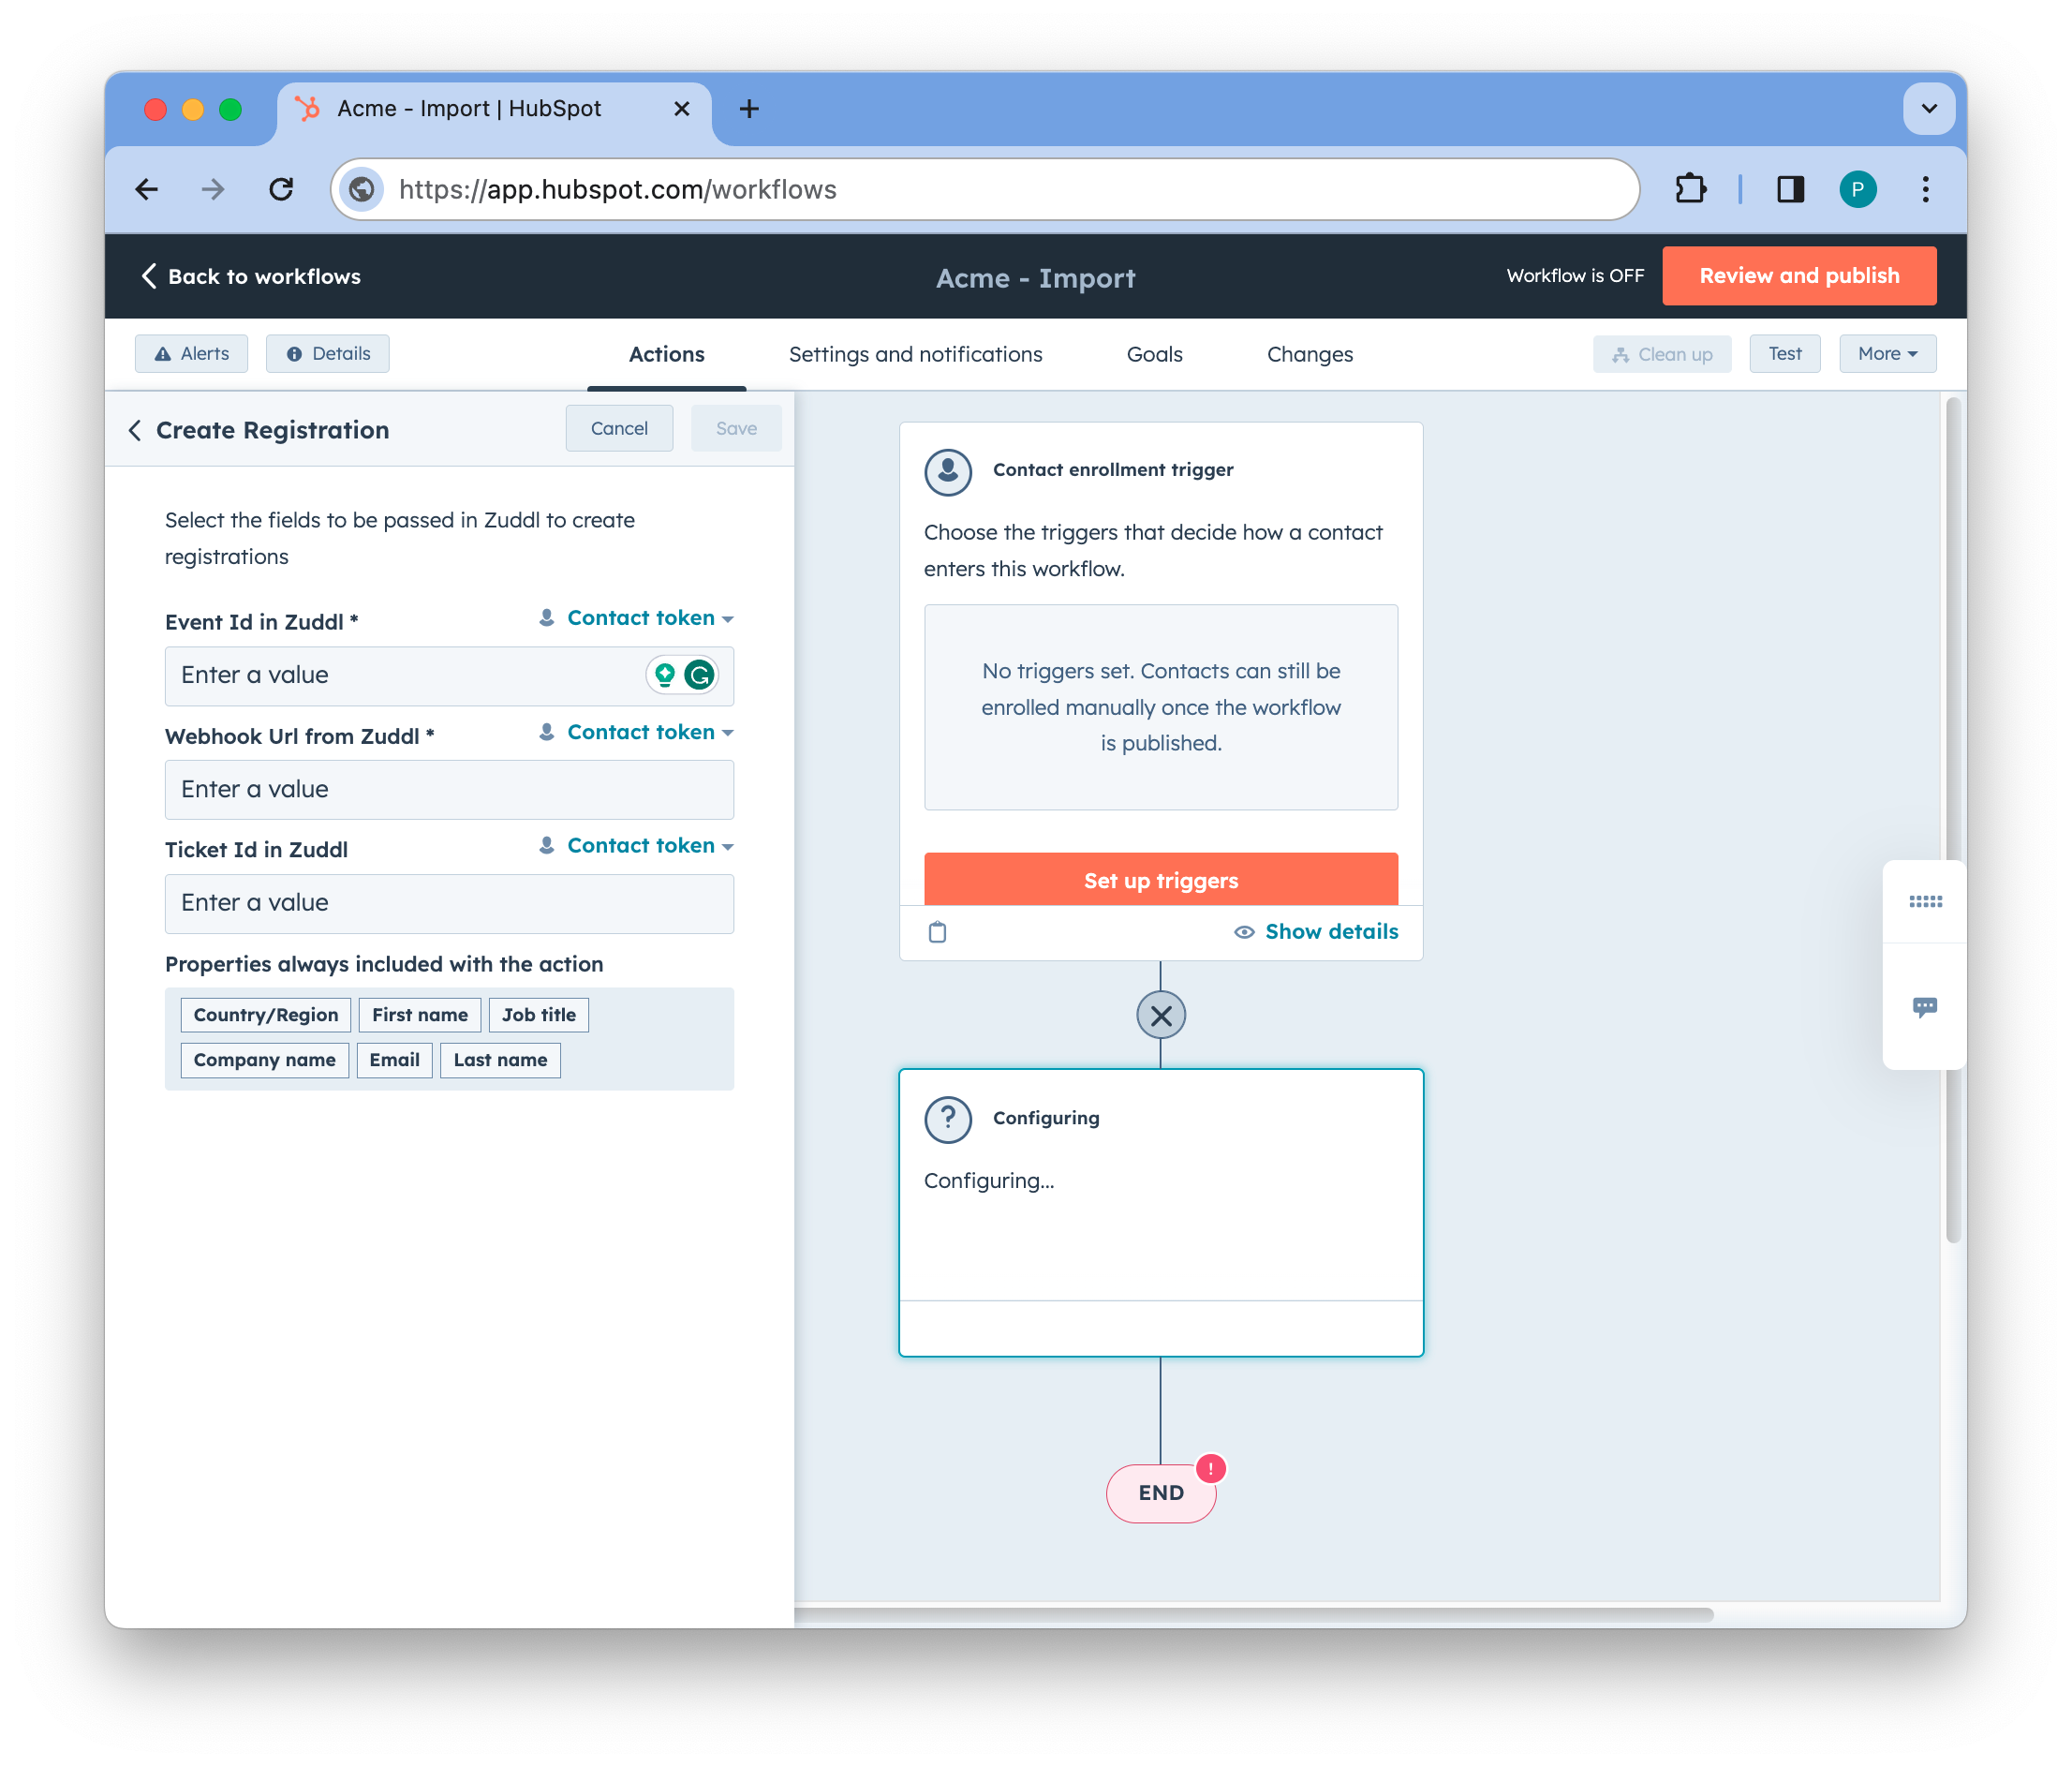Expand the tab search chevron
This screenshot has width=2072, height=1767.
[x=1930, y=108]
